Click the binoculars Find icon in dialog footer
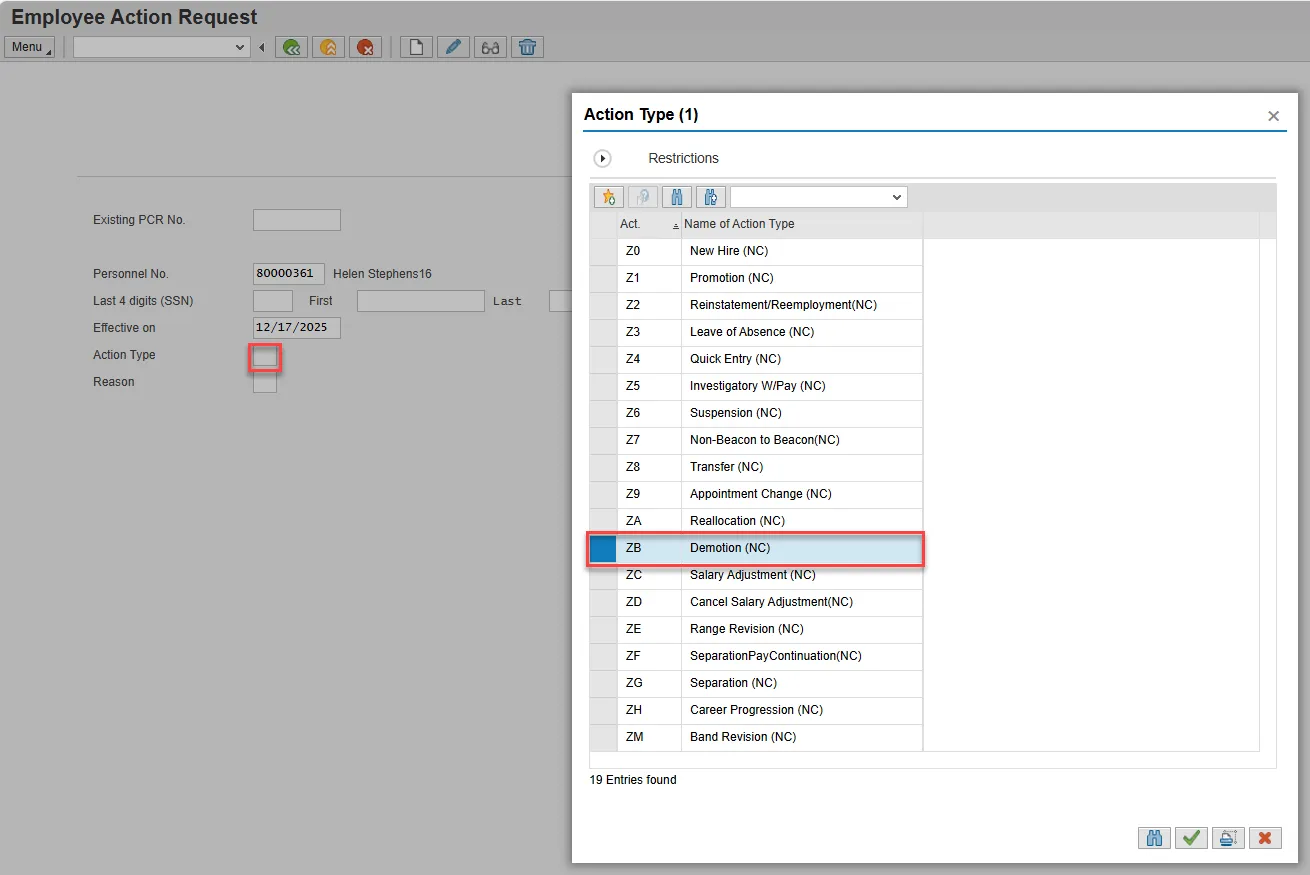Screen dimensions: 1310x875 point(1154,838)
